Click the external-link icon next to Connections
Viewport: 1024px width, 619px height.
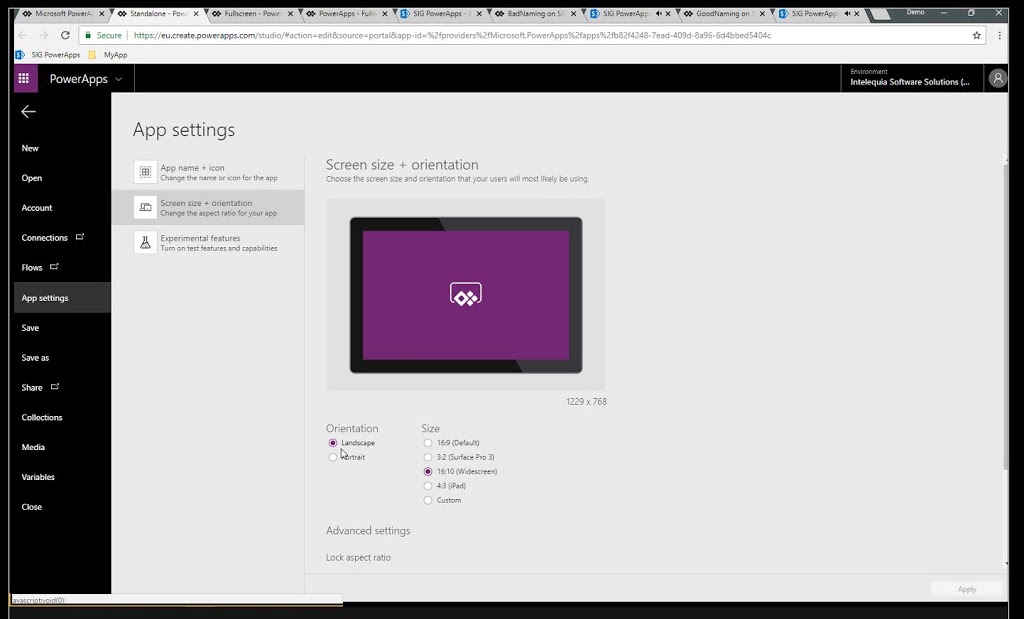[80, 237]
